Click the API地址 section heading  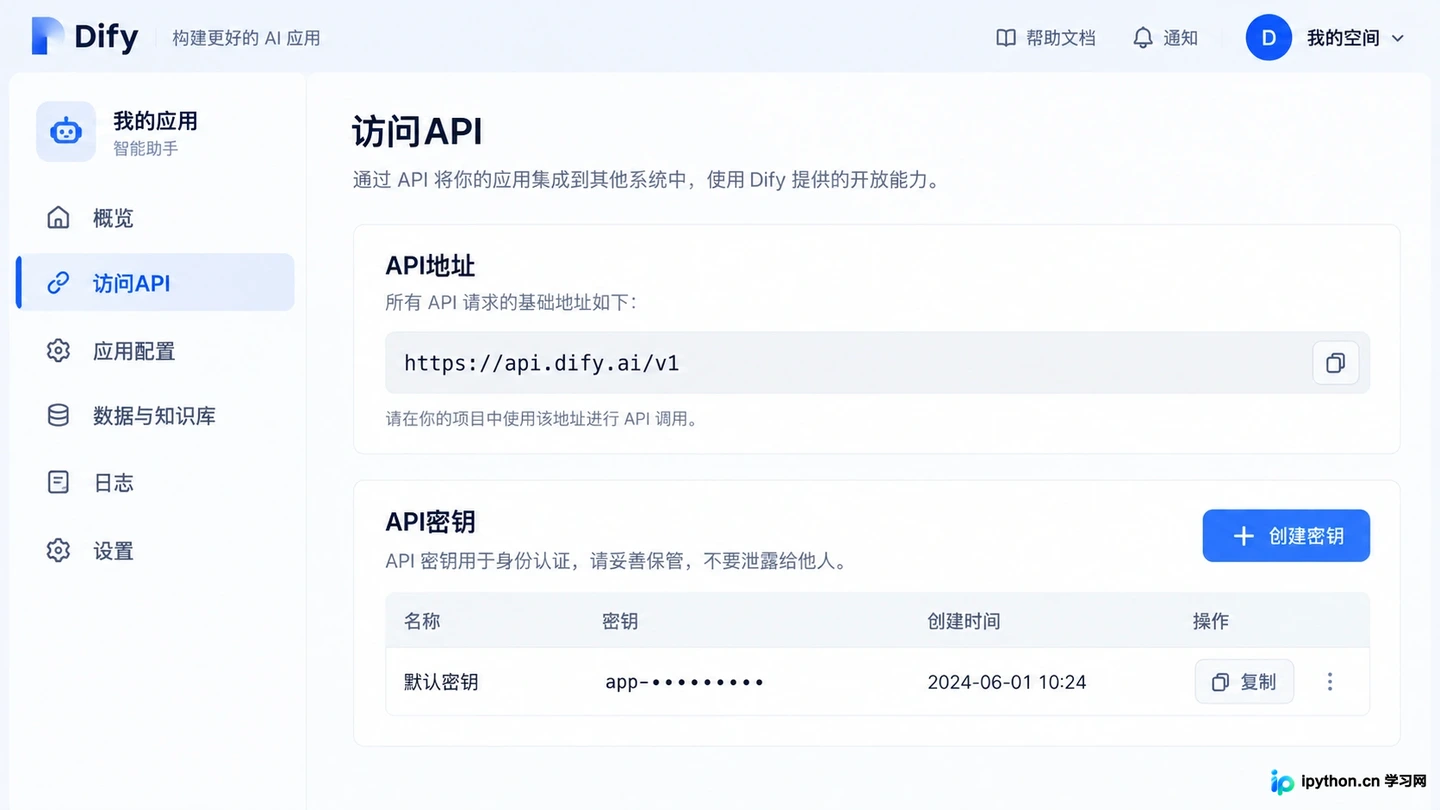(x=430, y=266)
